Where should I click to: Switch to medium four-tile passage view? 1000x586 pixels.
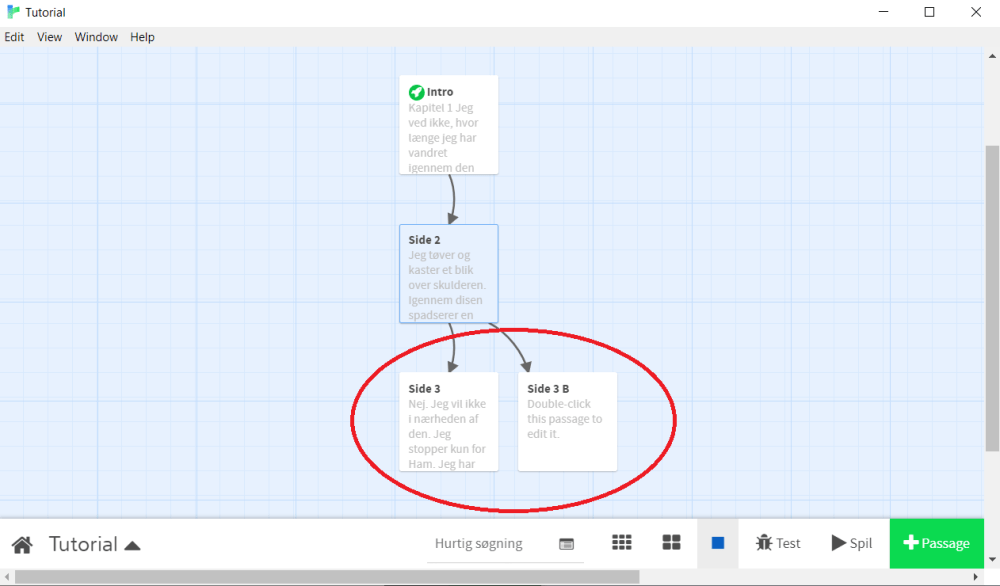(x=671, y=543)
